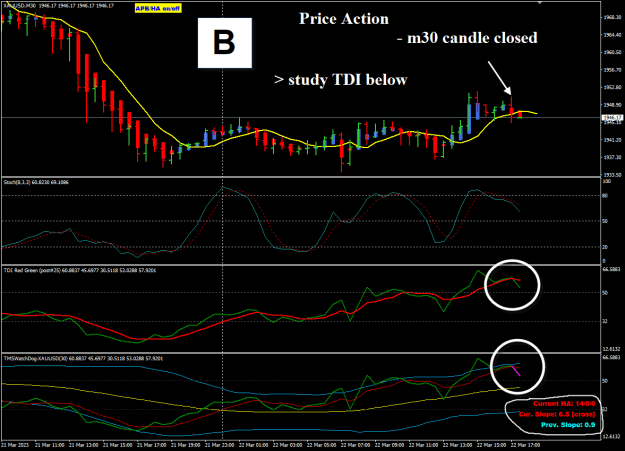Image resolution: width=625 pixels, height=451 pixels.
Task: Click the 22 Mar 13:00 time label
Action: click(457, 445)
